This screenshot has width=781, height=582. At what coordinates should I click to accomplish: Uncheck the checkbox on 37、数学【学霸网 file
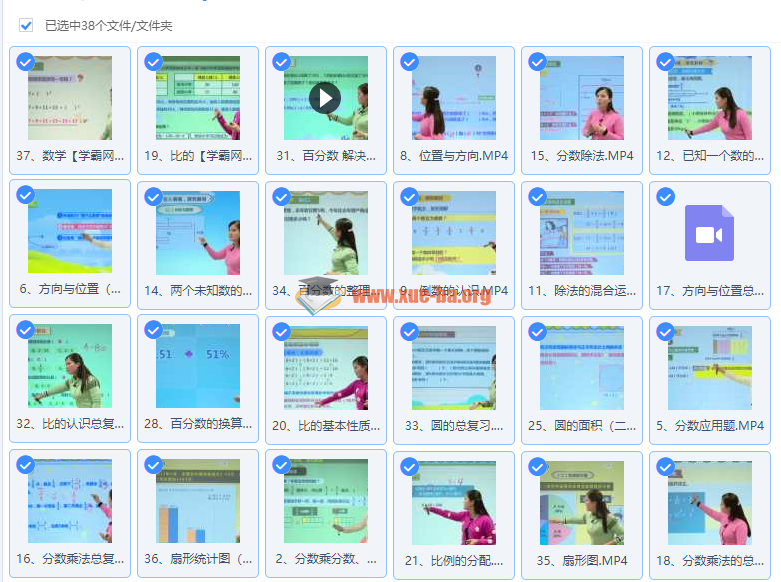[26, 62]
